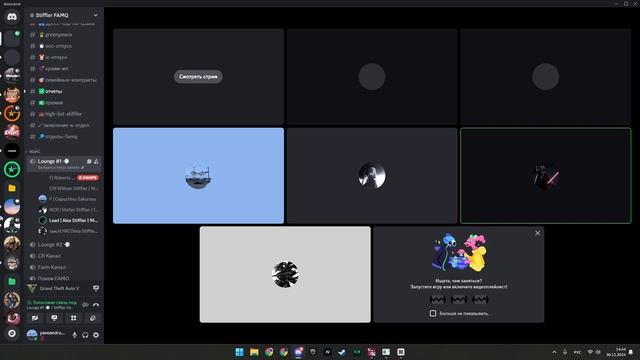640x360 pixels.
Task: Open the green star server icon
Action: click(12, 169)
